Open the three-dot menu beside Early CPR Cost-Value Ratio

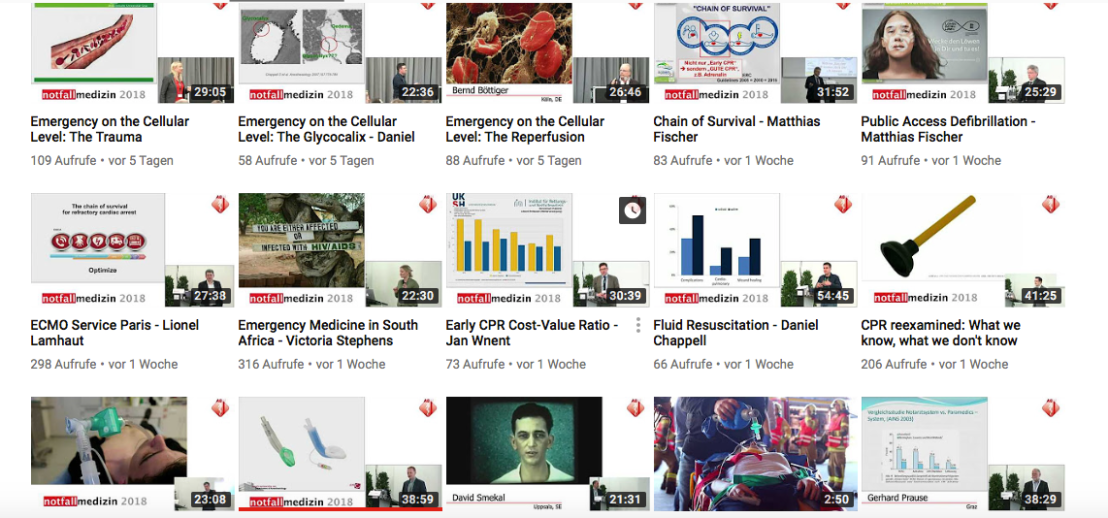pyautogui.click(x=637, y=325)
